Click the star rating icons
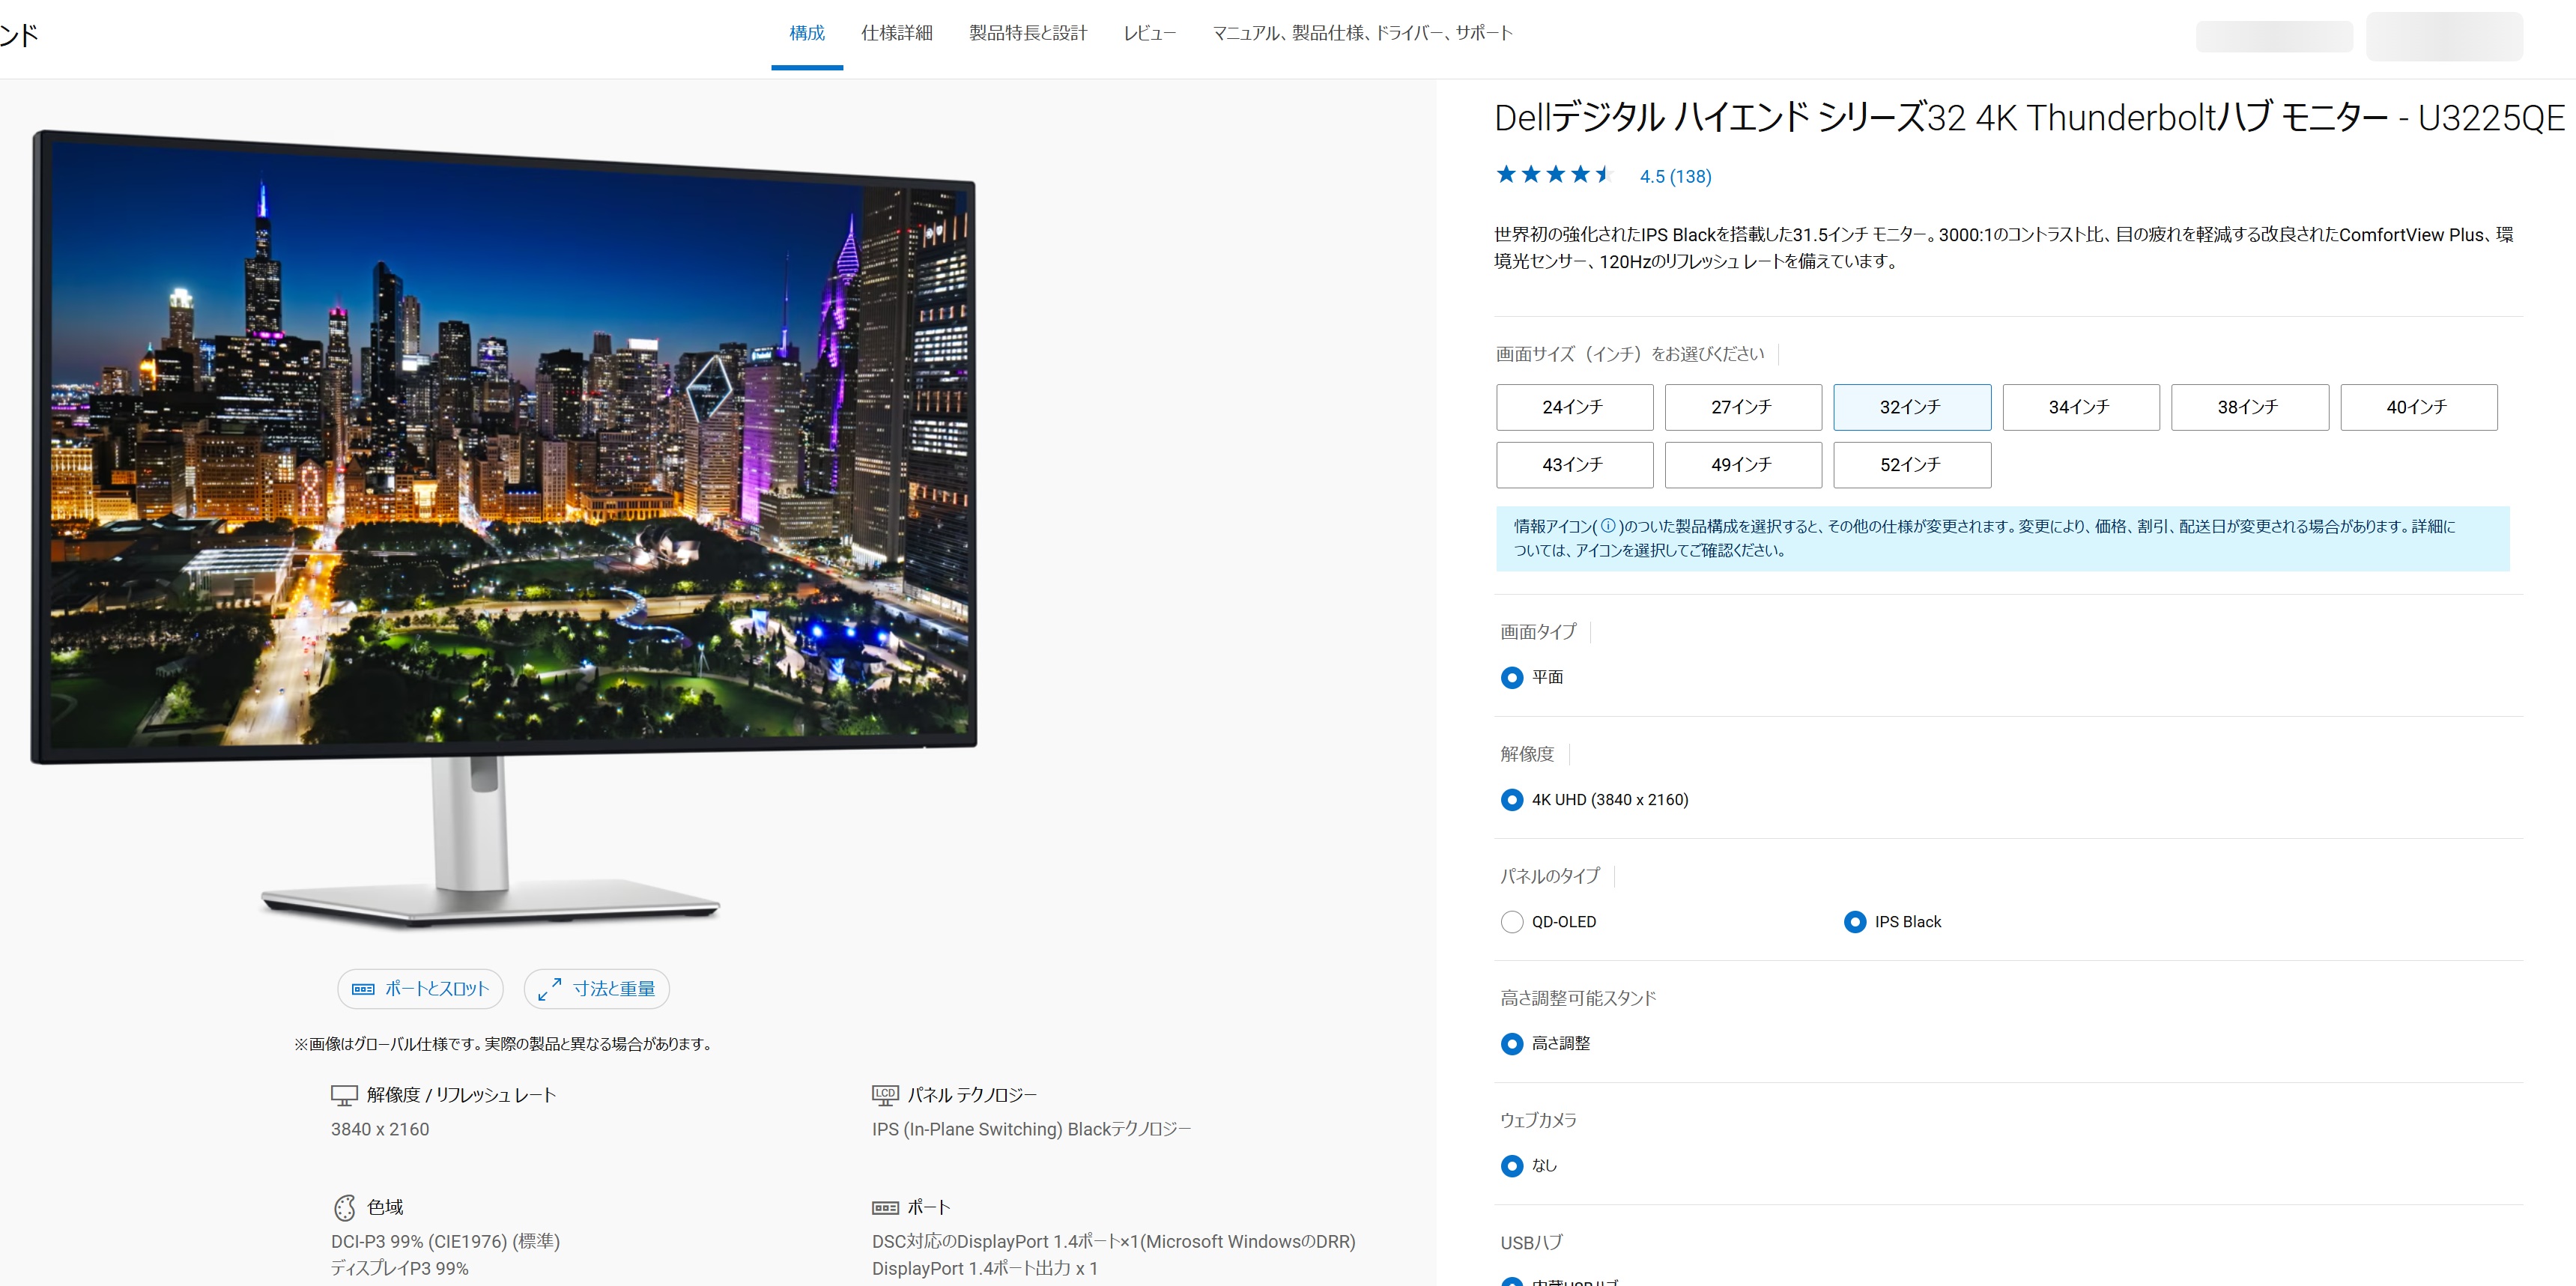 (1555, 175)
